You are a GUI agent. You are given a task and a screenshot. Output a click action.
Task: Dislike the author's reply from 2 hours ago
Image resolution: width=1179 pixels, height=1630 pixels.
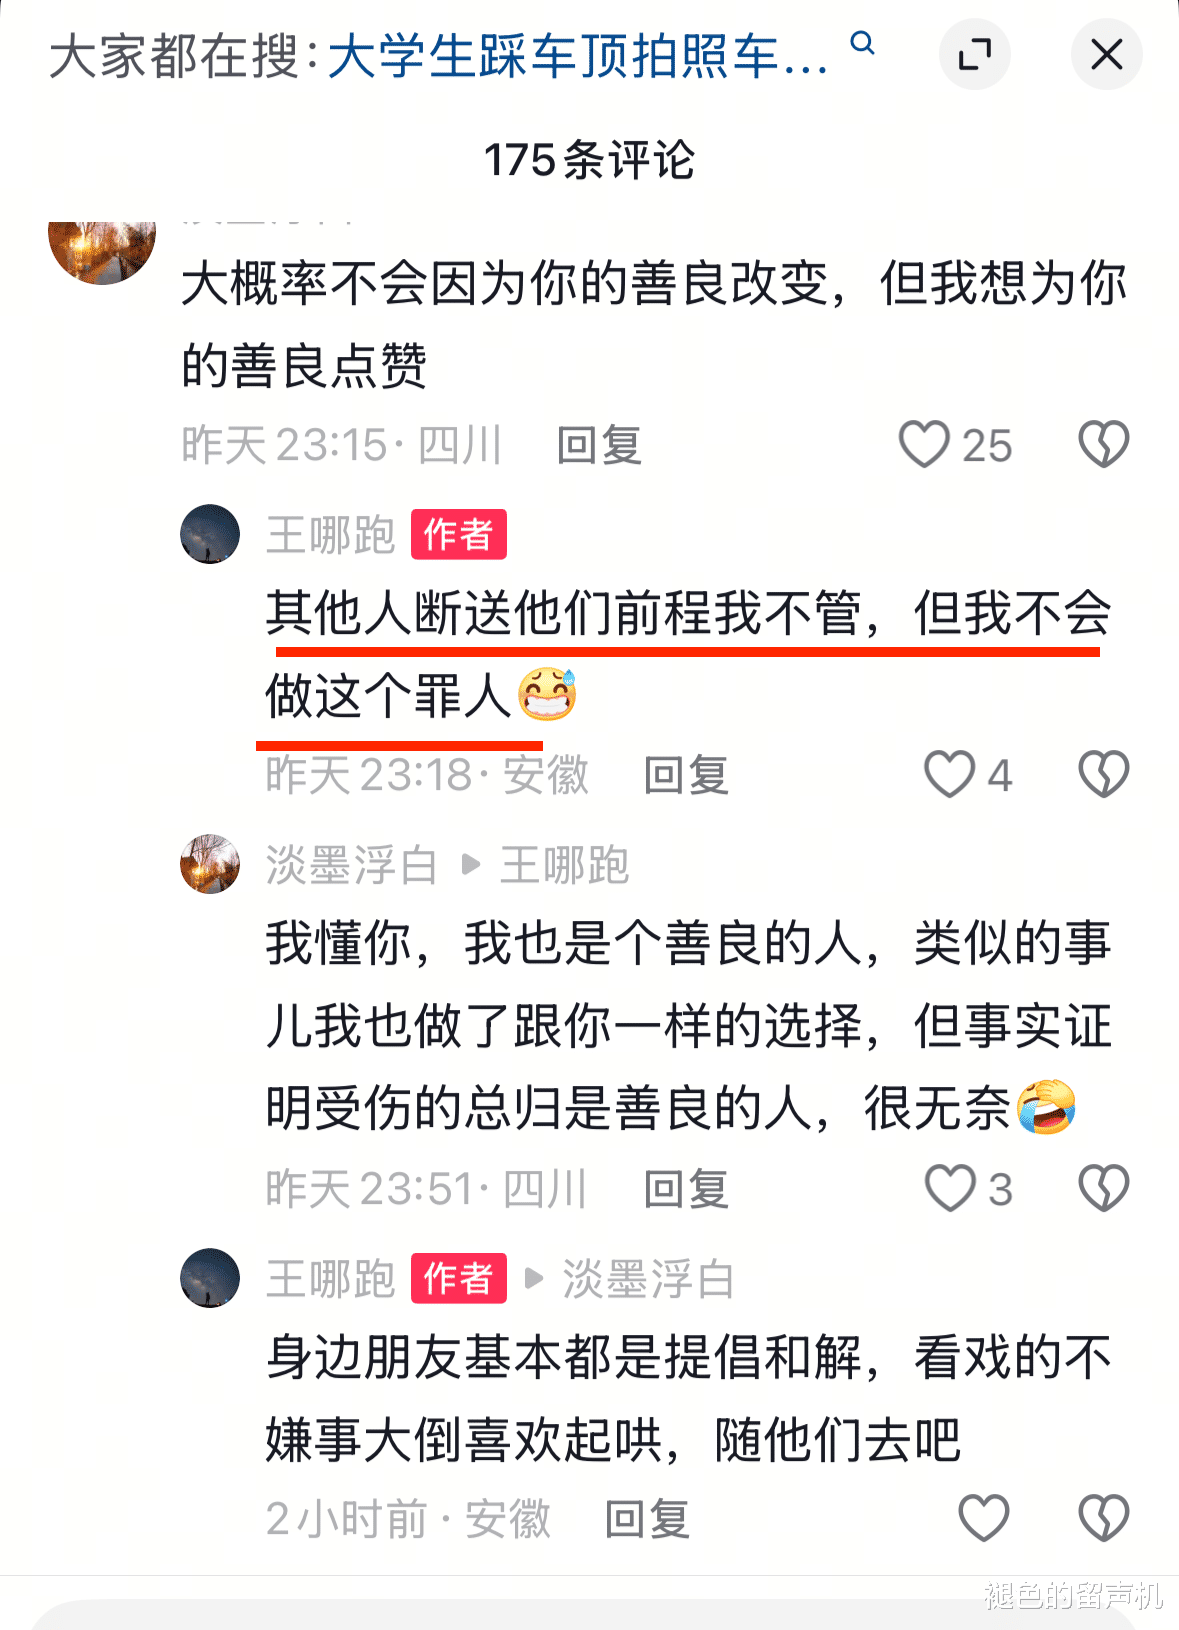[x=1103, y=1518]
